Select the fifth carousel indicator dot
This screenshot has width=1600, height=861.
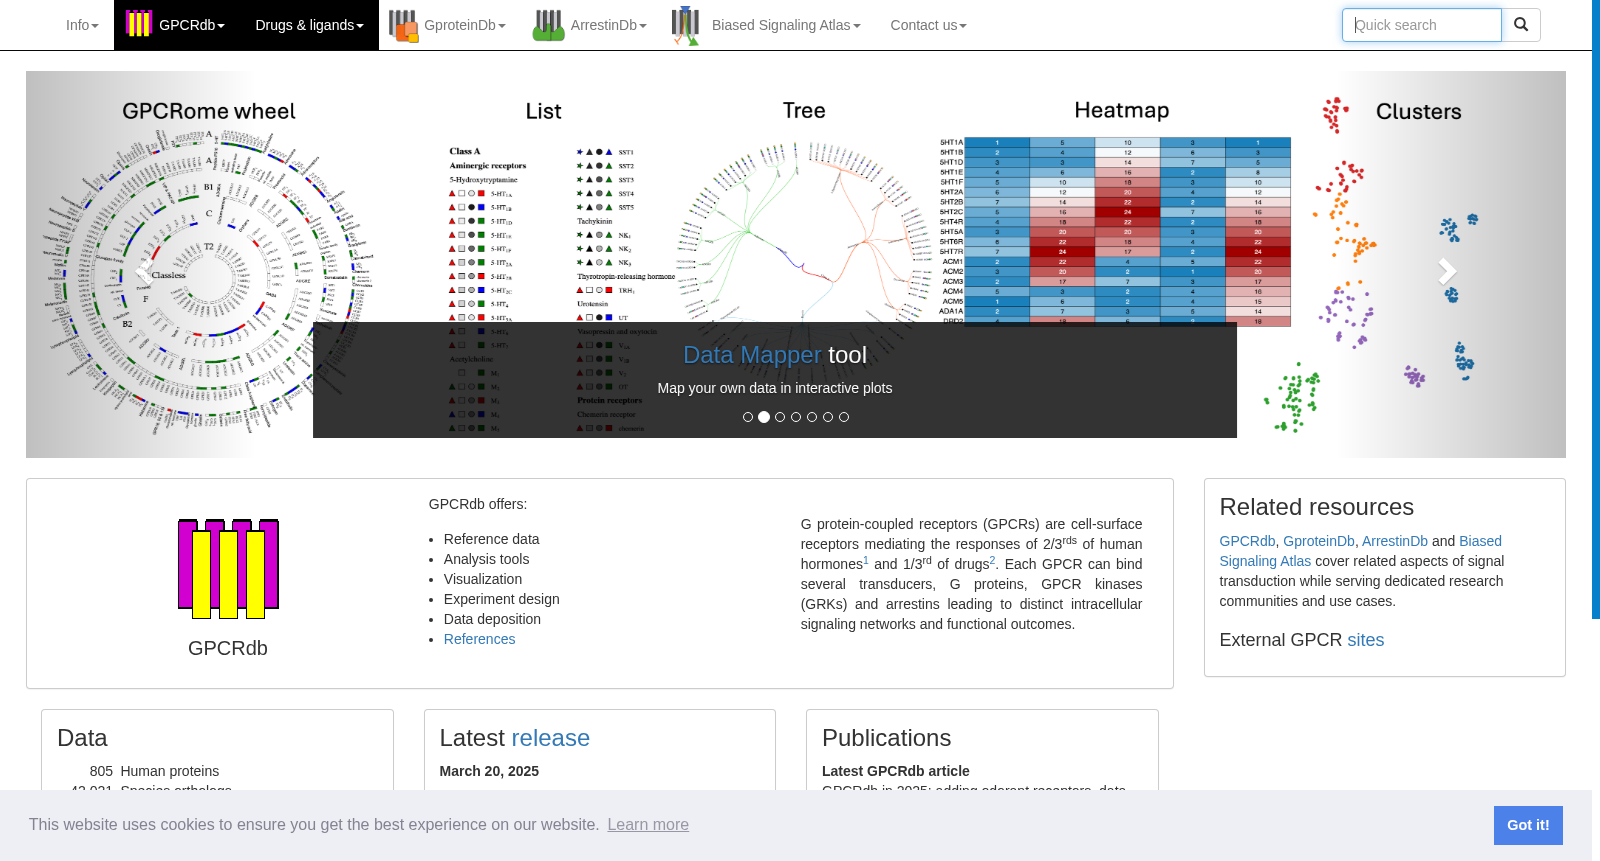coord(812,417)
